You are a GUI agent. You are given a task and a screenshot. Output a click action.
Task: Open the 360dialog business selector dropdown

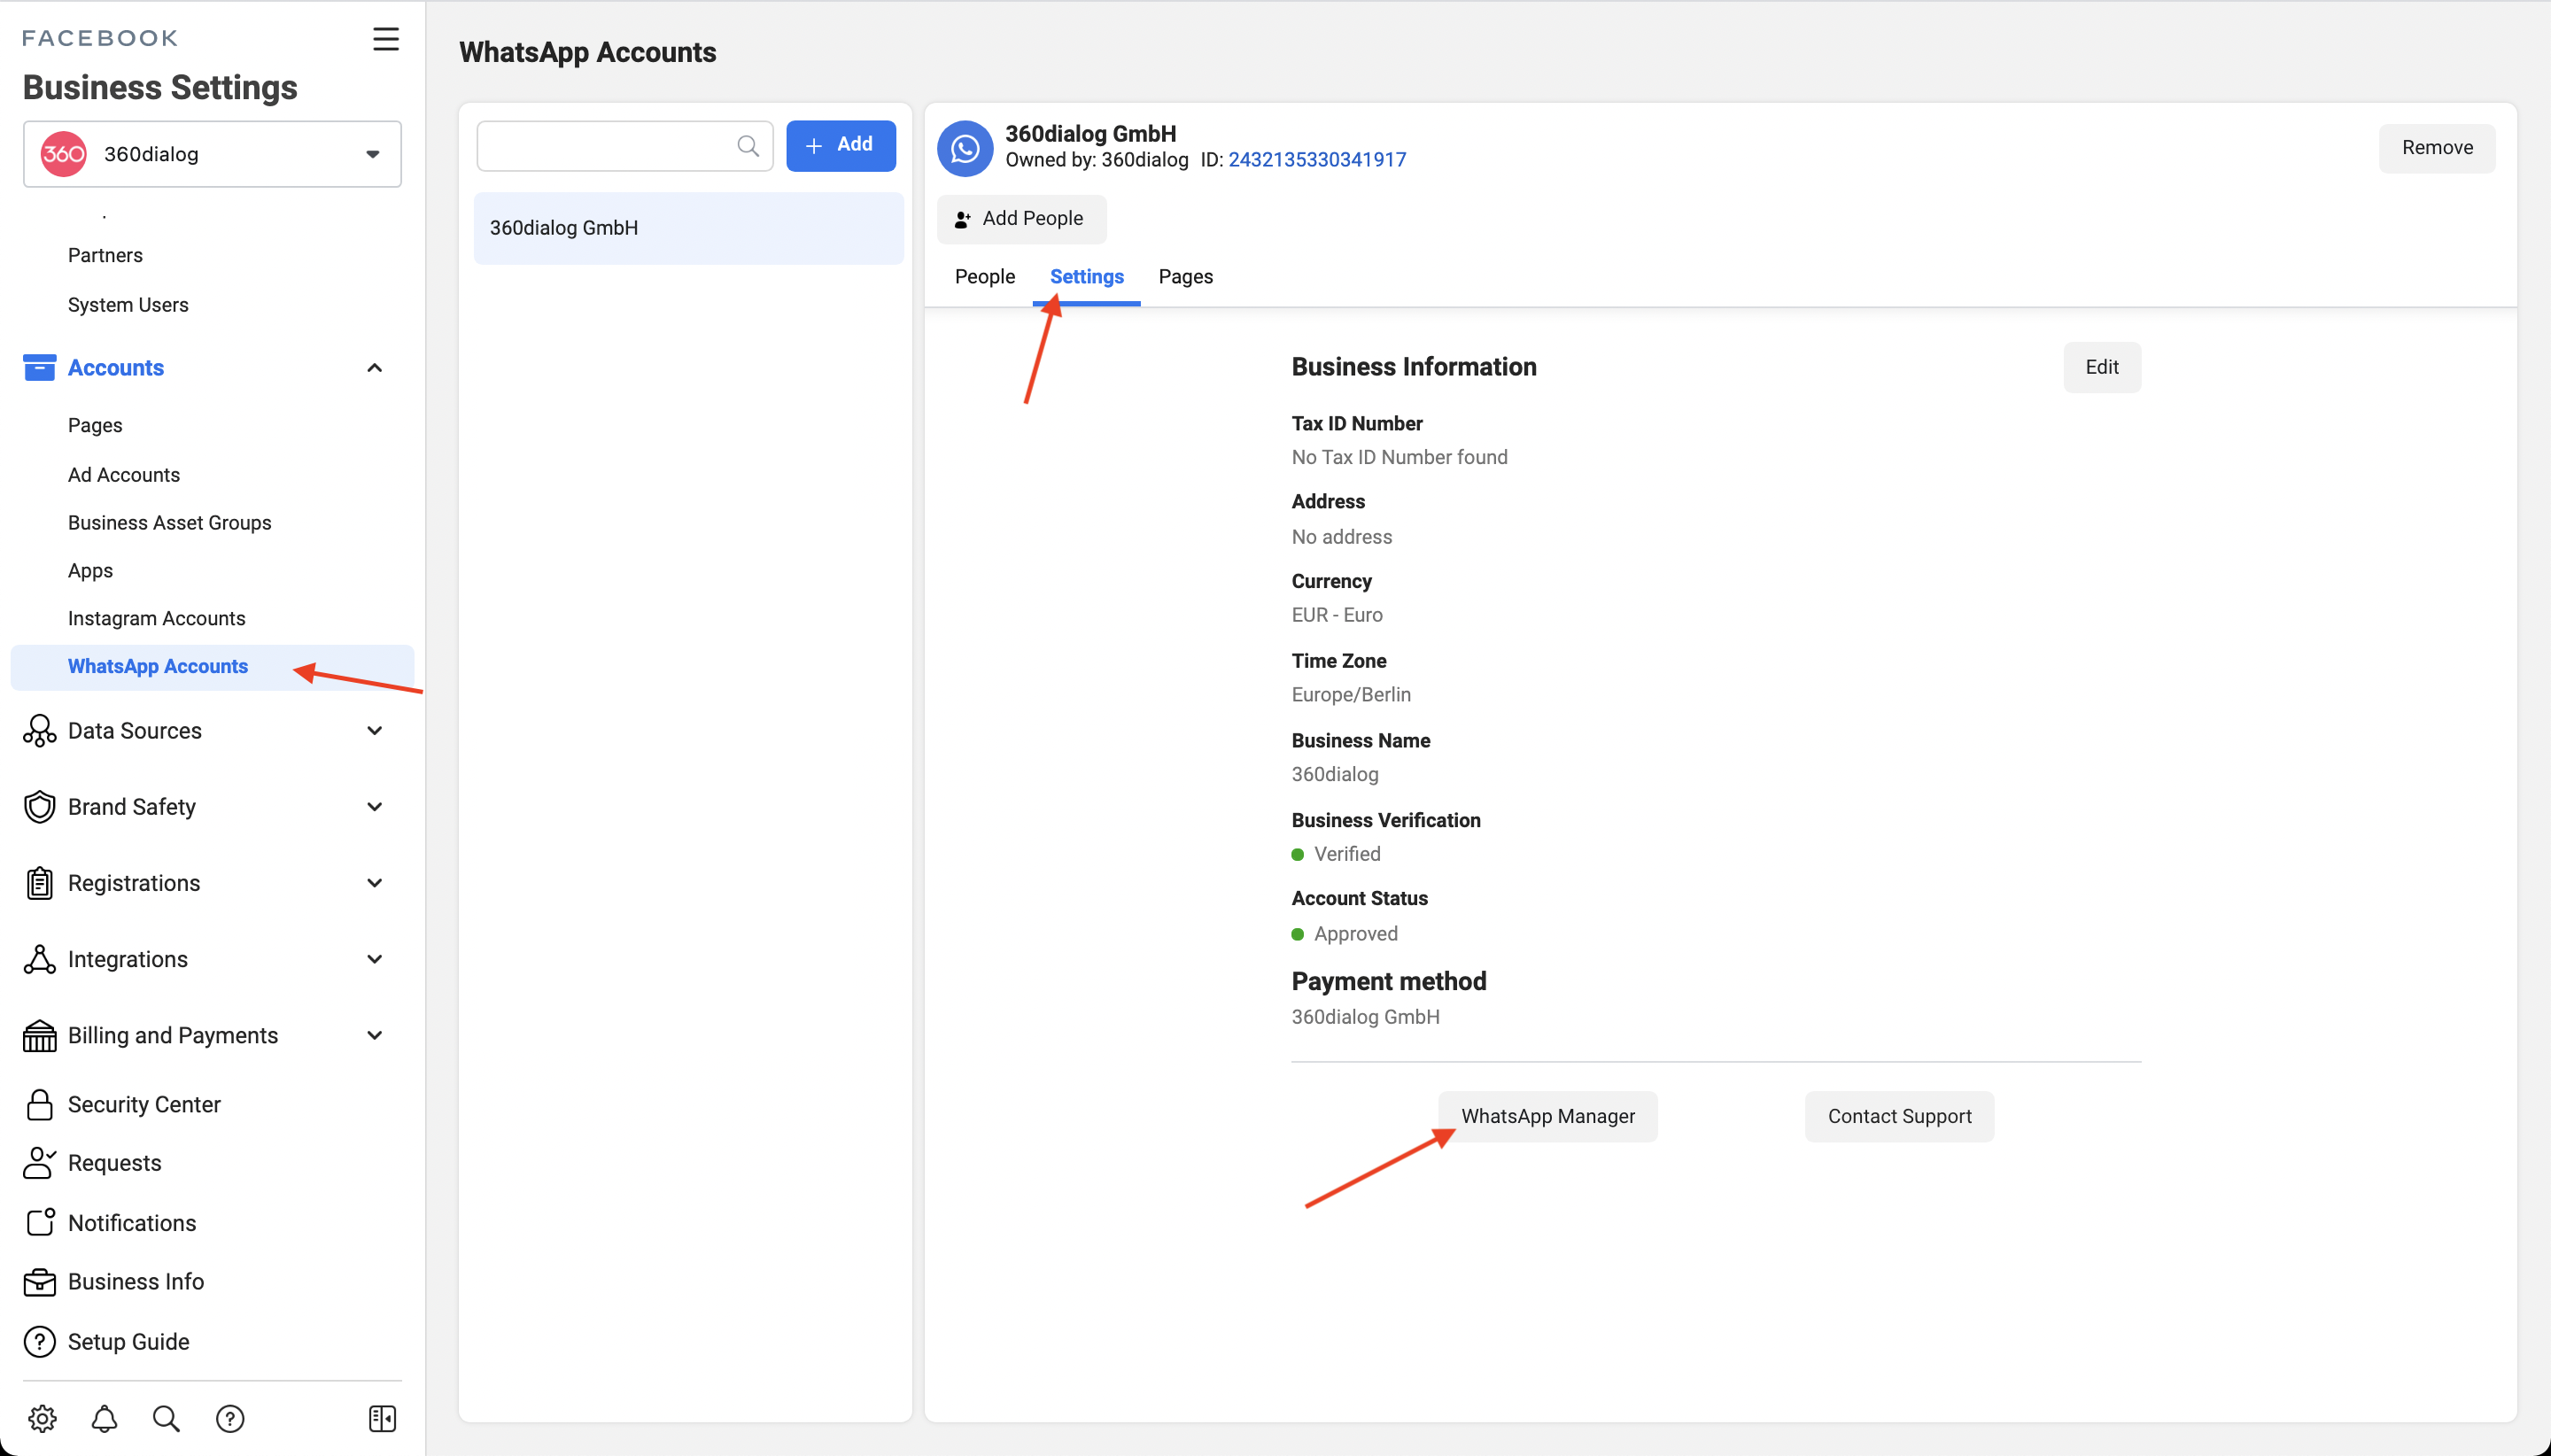(x=212, y=154)
